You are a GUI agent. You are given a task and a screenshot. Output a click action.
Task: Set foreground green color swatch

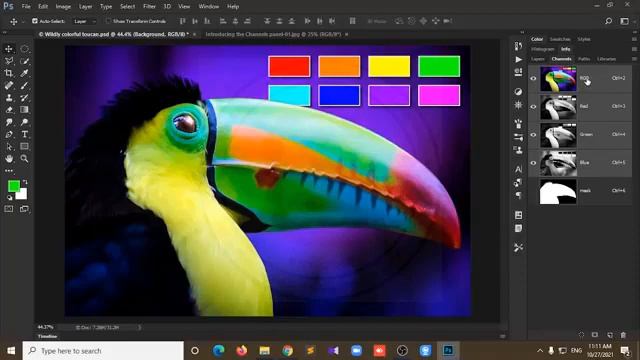(14, 186)
